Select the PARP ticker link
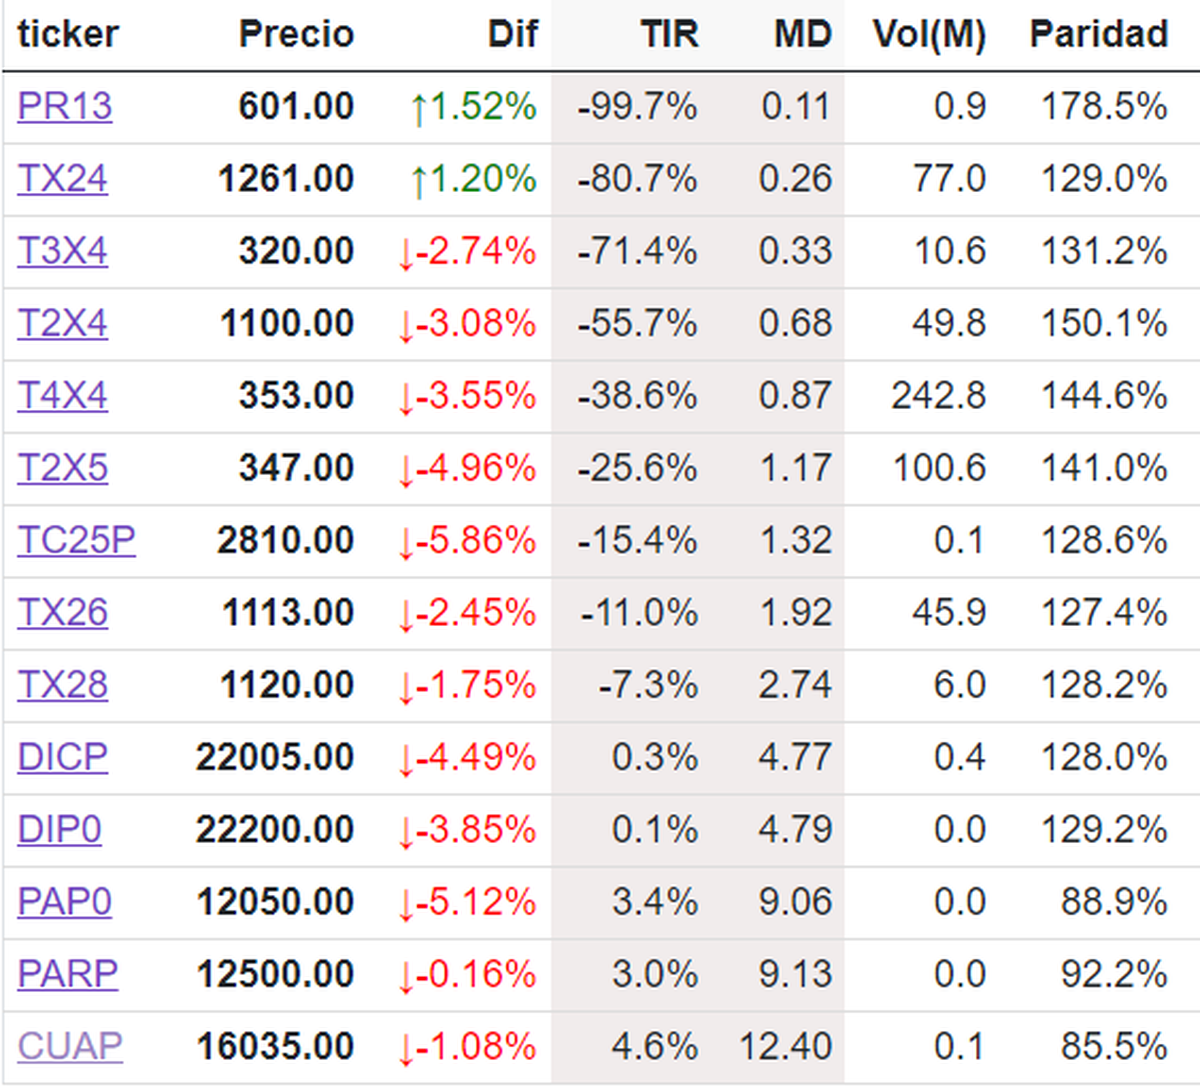 point(68,974)
